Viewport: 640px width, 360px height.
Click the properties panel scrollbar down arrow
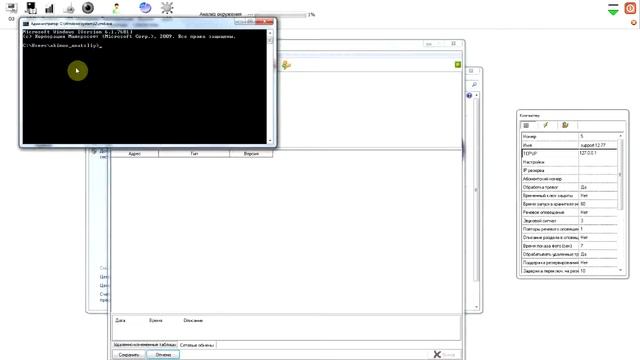click(x=620, y=270)
